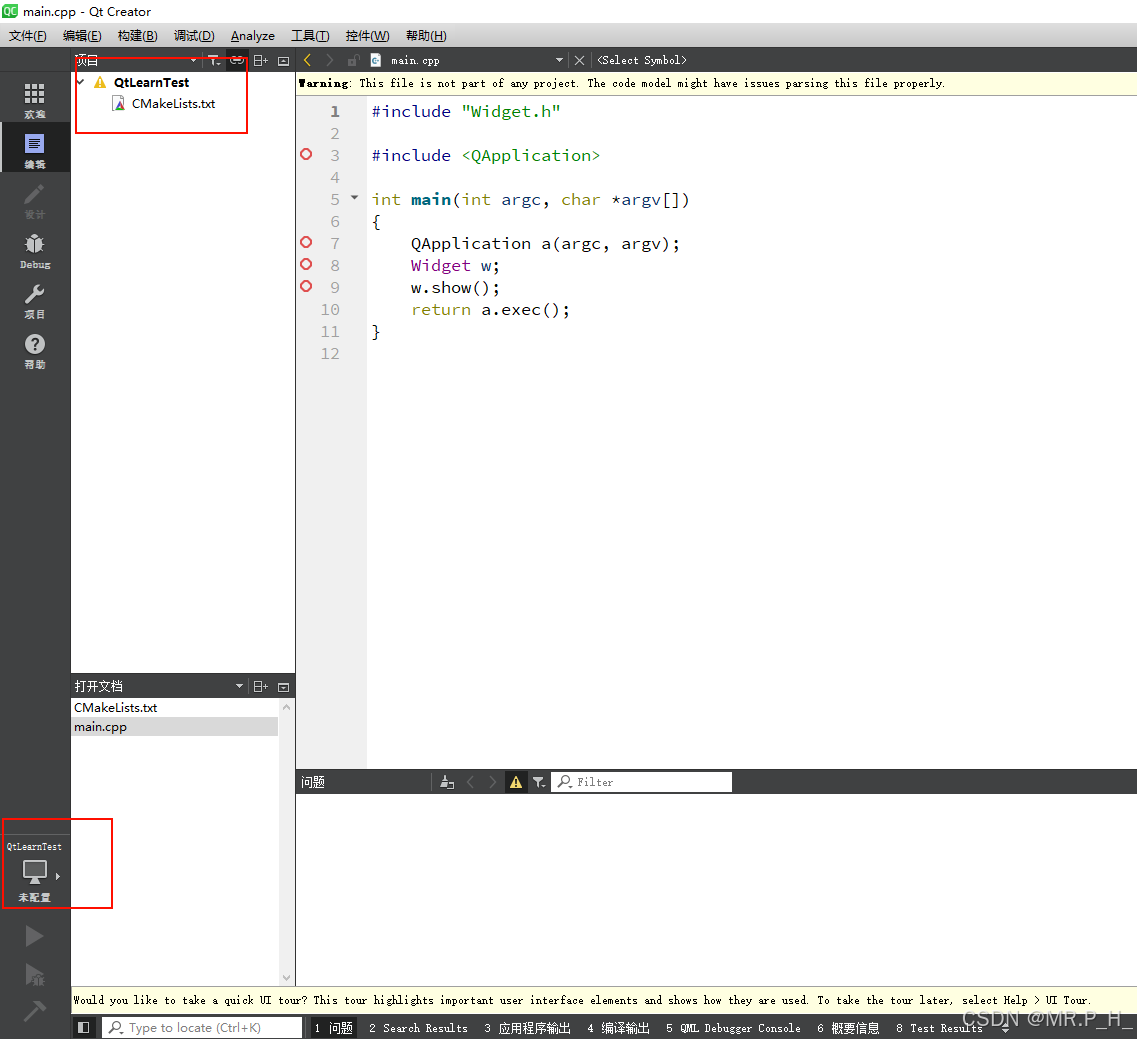1137x1039 pixels.
Task: Toggle breakpoint on line 9
Action: [306, 286]
